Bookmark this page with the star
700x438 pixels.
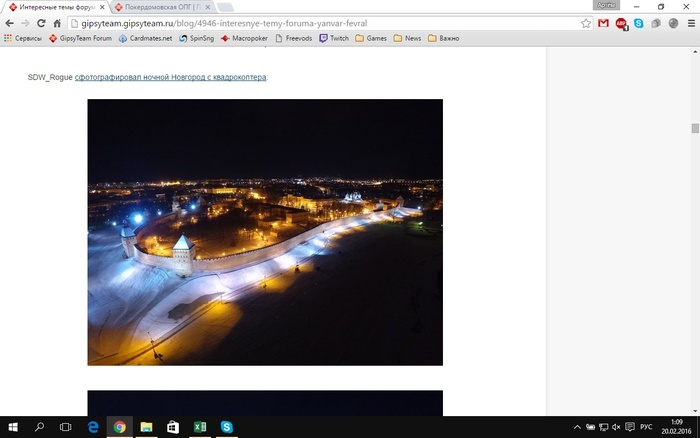click(586, 23)
